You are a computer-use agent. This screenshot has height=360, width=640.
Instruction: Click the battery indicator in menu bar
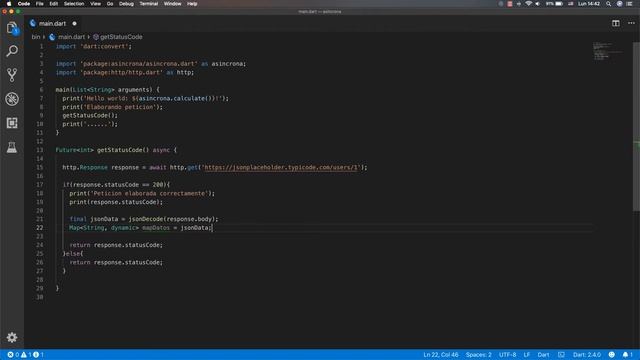[x=555, y=4]
